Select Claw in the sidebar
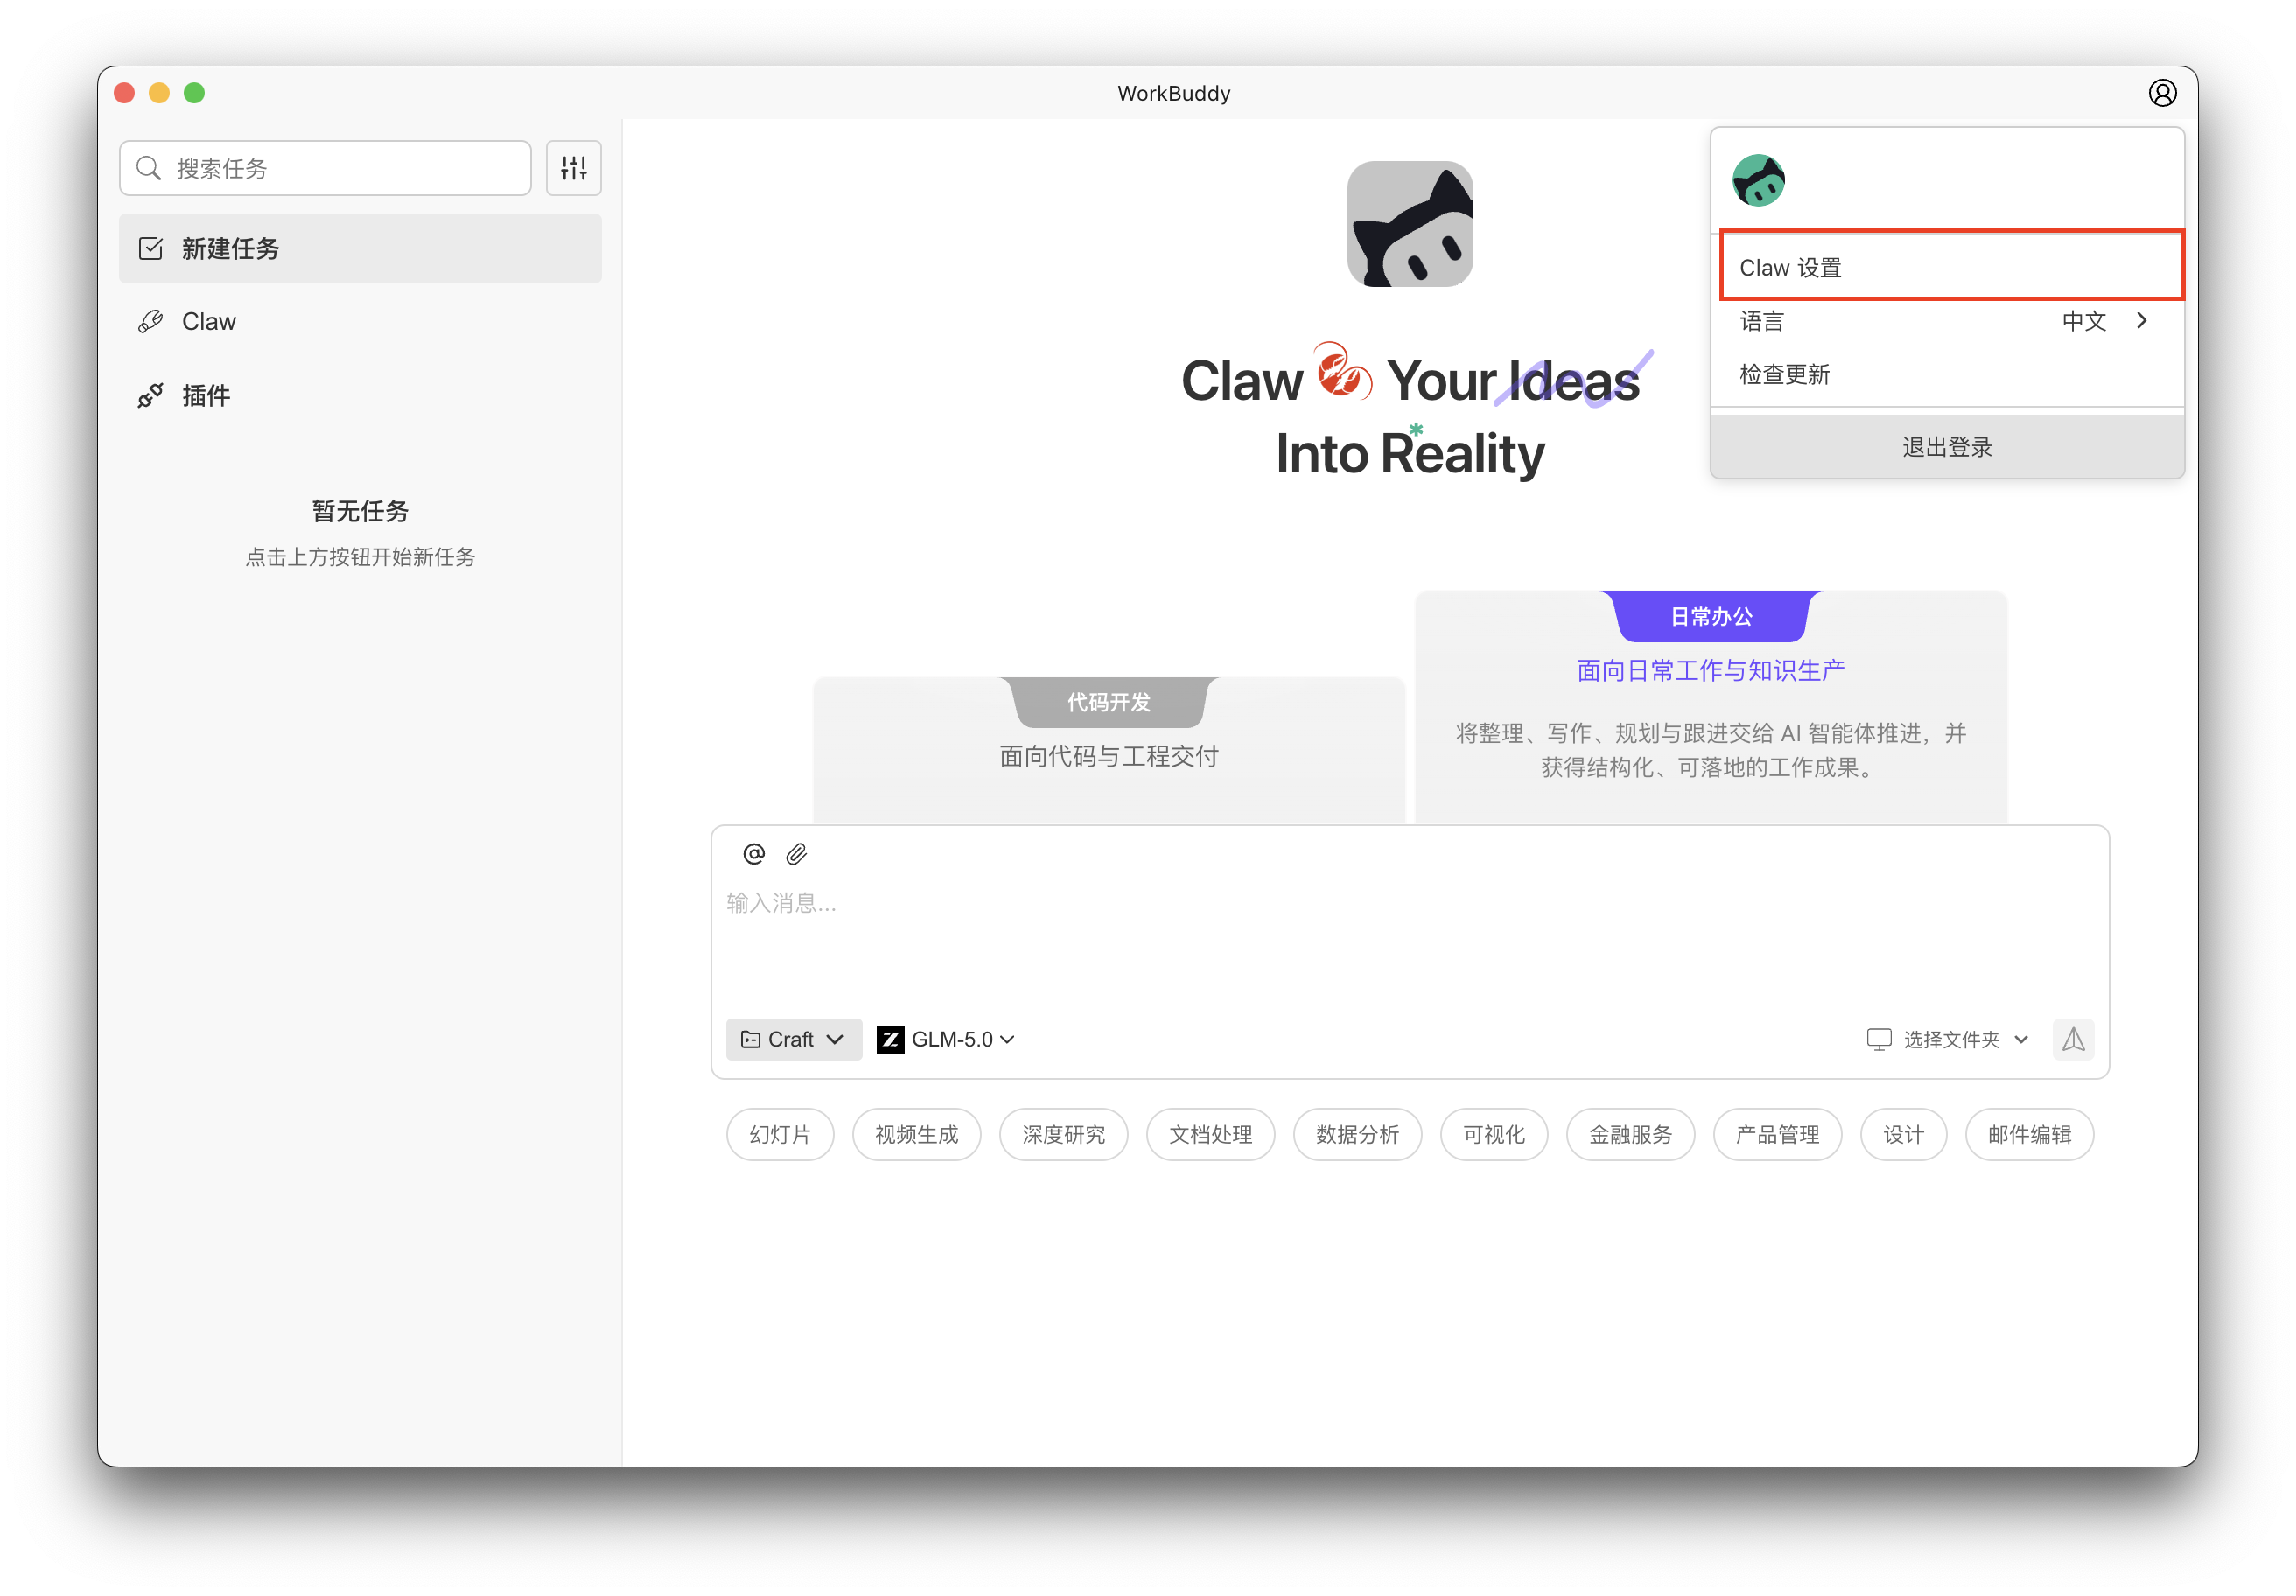The height and width of the screenshot is (1596, 2296). pyautogui.click(x=207, y=321)
